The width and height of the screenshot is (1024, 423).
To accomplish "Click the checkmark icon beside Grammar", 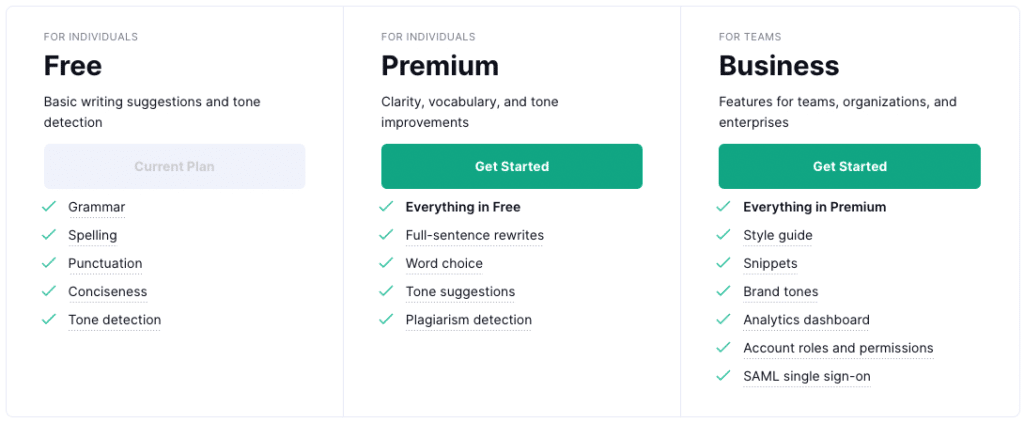I will pos(49,206).
